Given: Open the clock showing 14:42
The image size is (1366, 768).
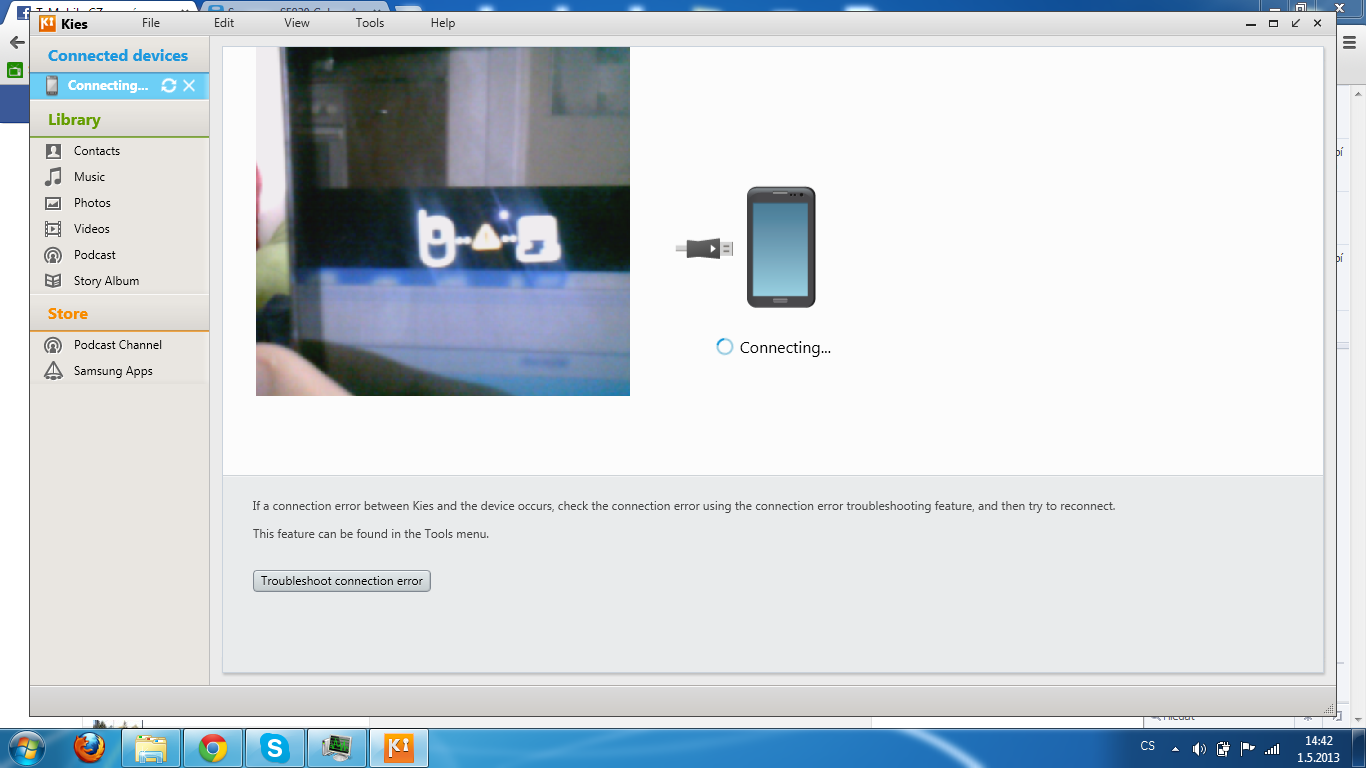Looking at the screenshot, I should [1319, 749].
